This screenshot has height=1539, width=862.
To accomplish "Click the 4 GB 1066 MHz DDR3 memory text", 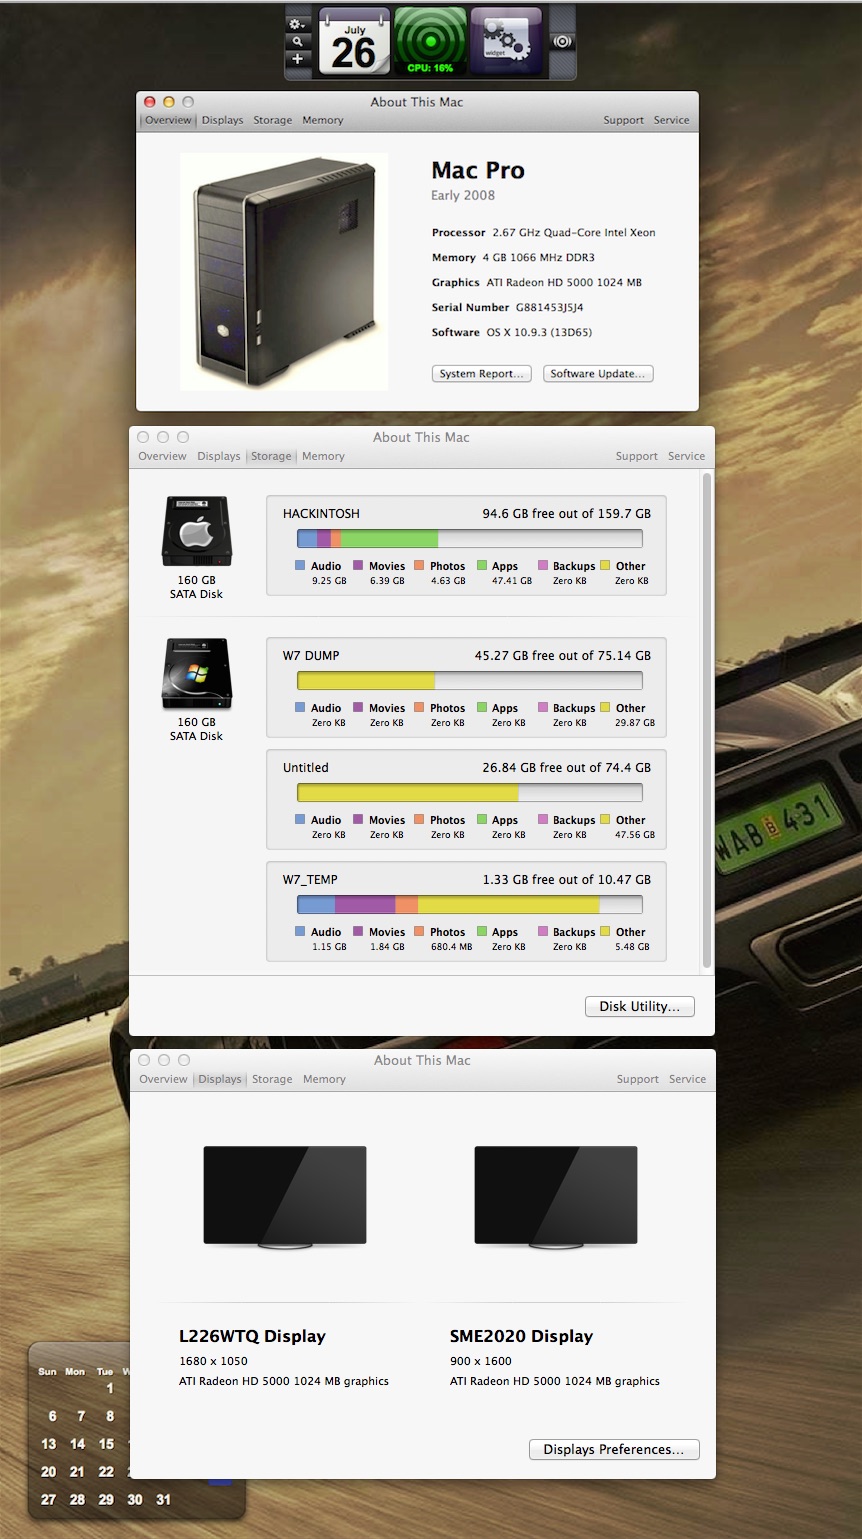I will point(539,257).
